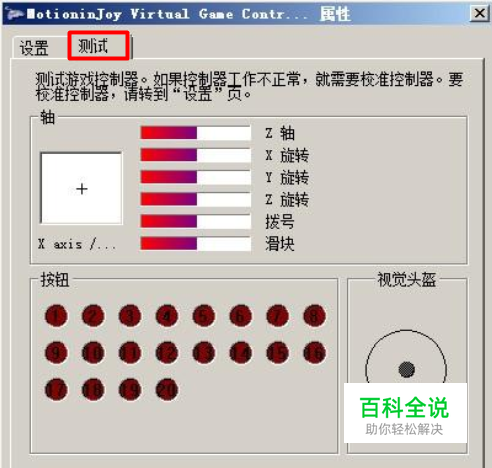Click button indicator 8
The image size is (492, 468).
coord(314,316)
